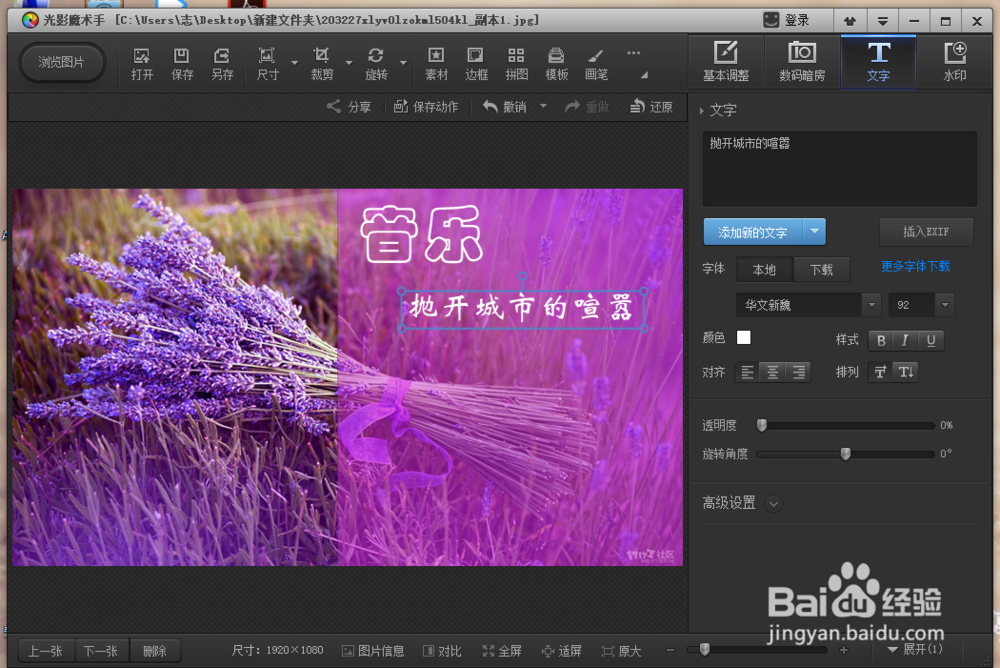Screen dimensions: 1000x668
Task: Open a picture with the 打开 icon
Action: coord(141,62)
